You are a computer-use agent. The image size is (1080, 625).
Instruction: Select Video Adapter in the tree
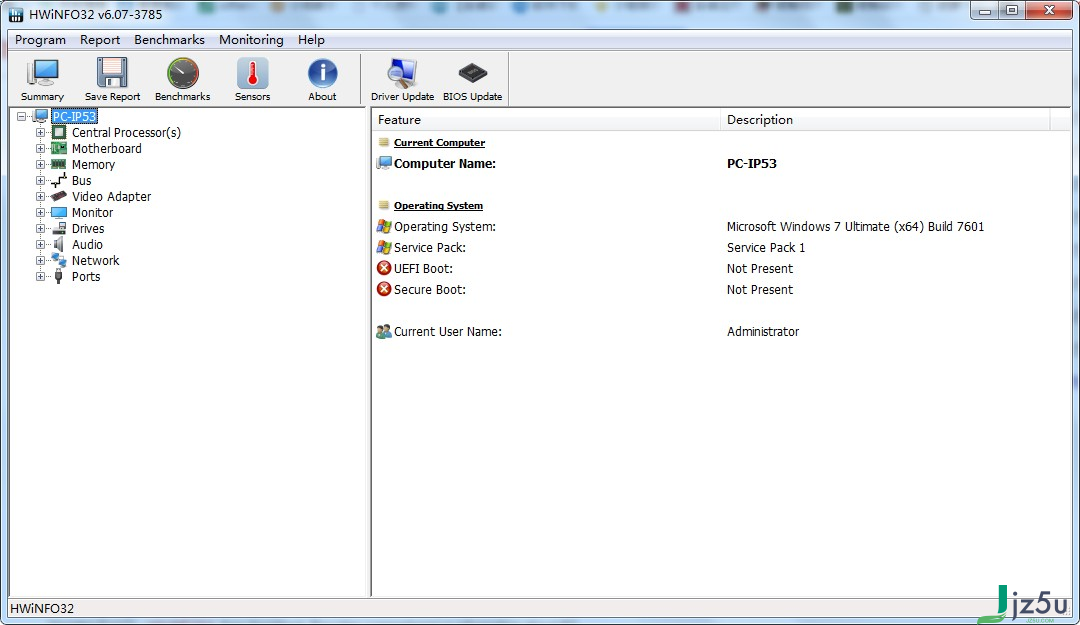(x=112, y=196)
